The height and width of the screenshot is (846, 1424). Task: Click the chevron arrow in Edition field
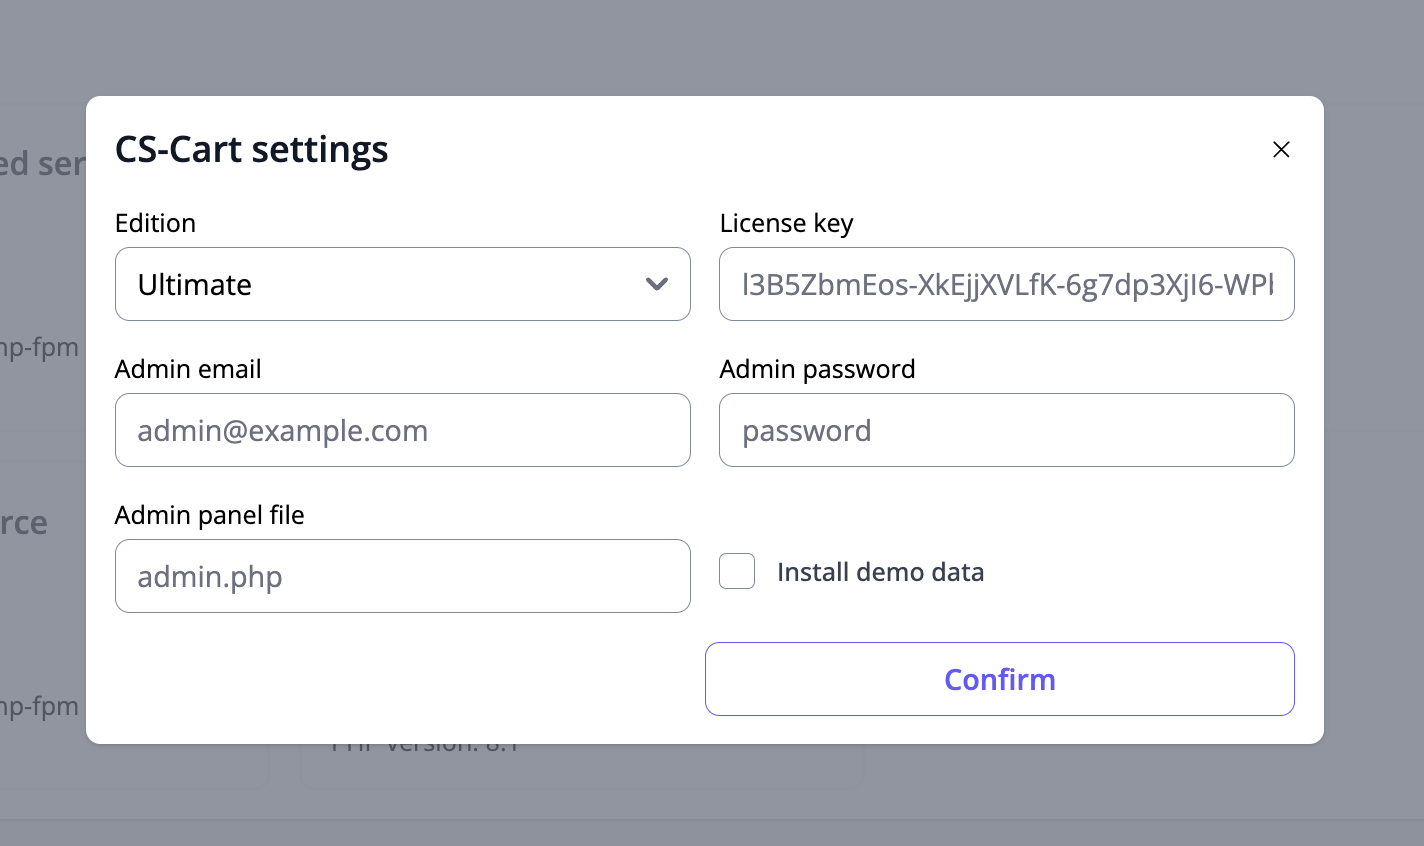click(657, 284)
